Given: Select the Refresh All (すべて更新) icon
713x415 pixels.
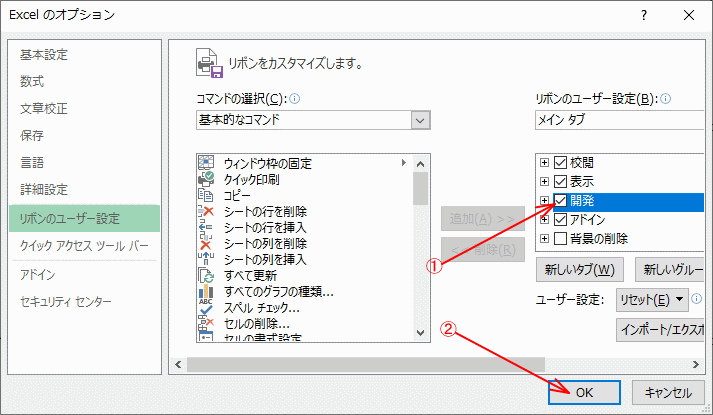Looking at the screenshot, I should [207, 275].
